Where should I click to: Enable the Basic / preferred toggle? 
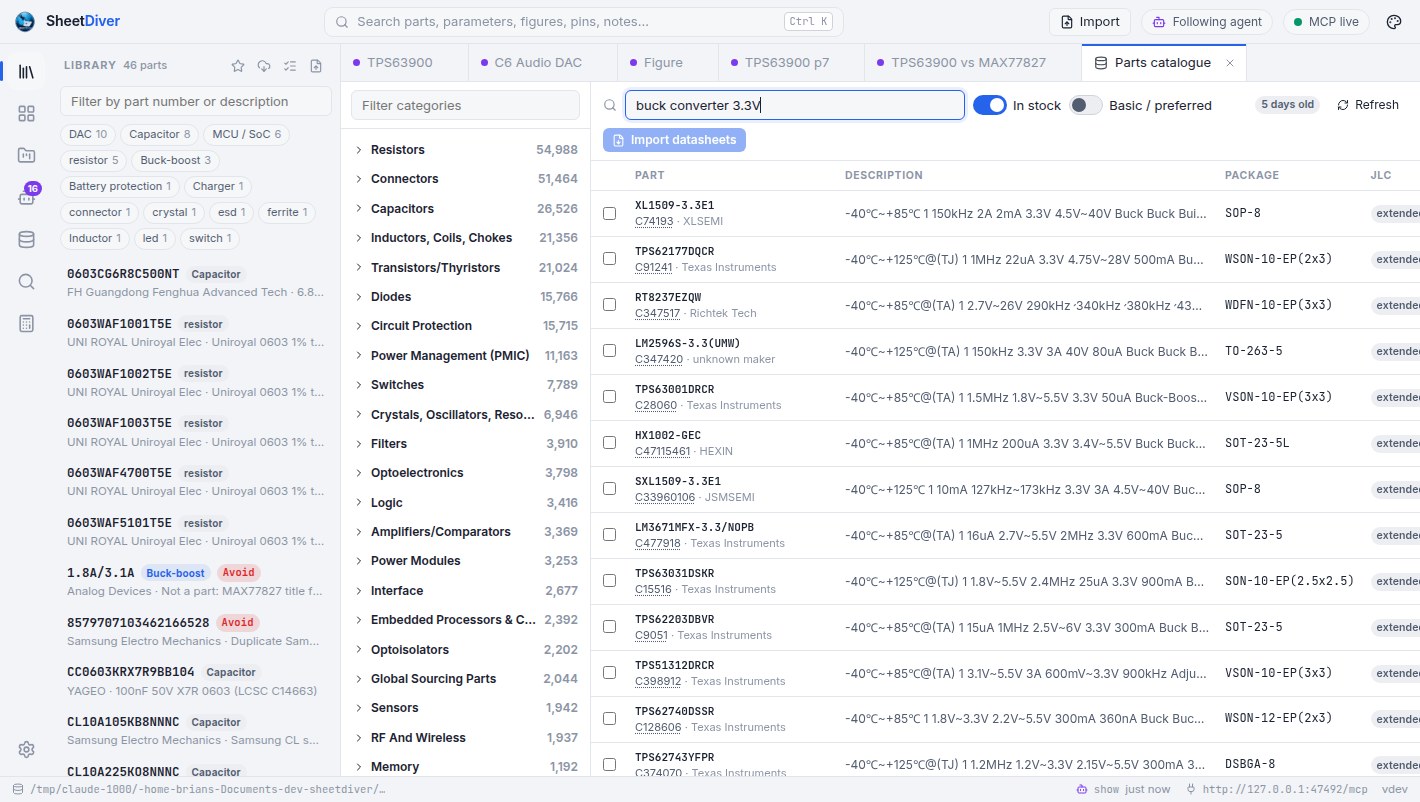[1086, 105]
